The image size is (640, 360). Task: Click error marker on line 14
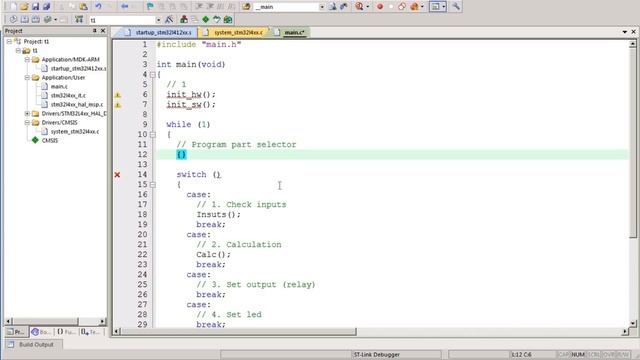pyautogui.click(x=117, y=175)
